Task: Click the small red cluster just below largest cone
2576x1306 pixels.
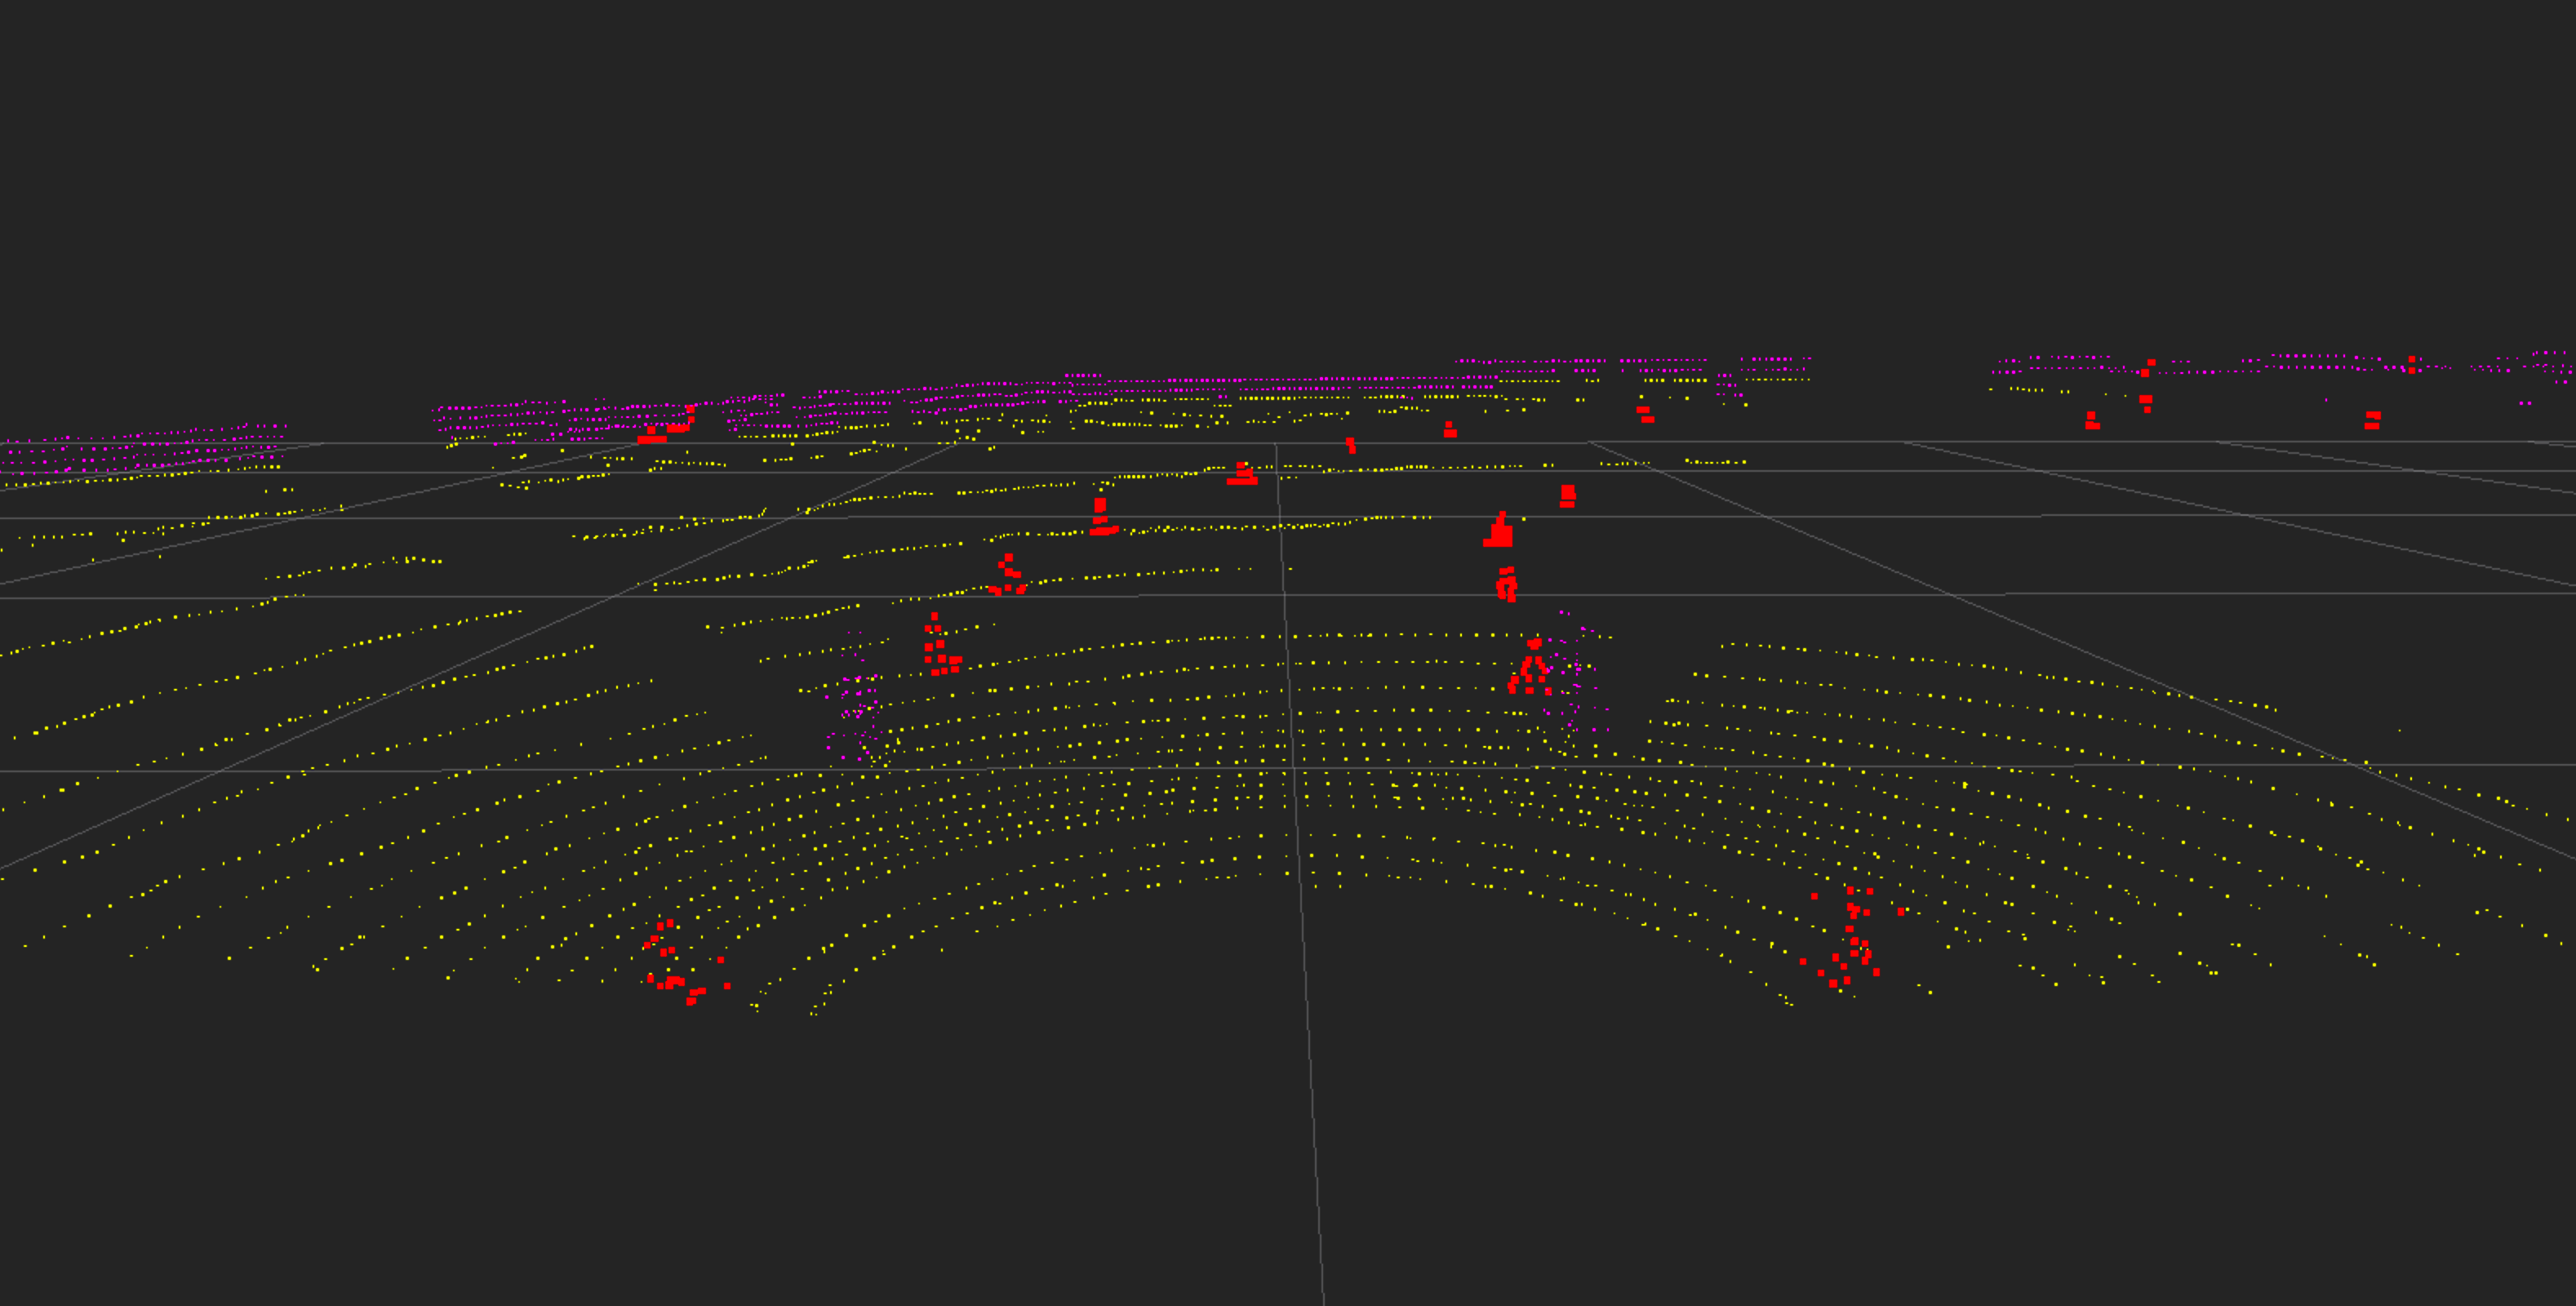Action: click(x=1507, y=583)
